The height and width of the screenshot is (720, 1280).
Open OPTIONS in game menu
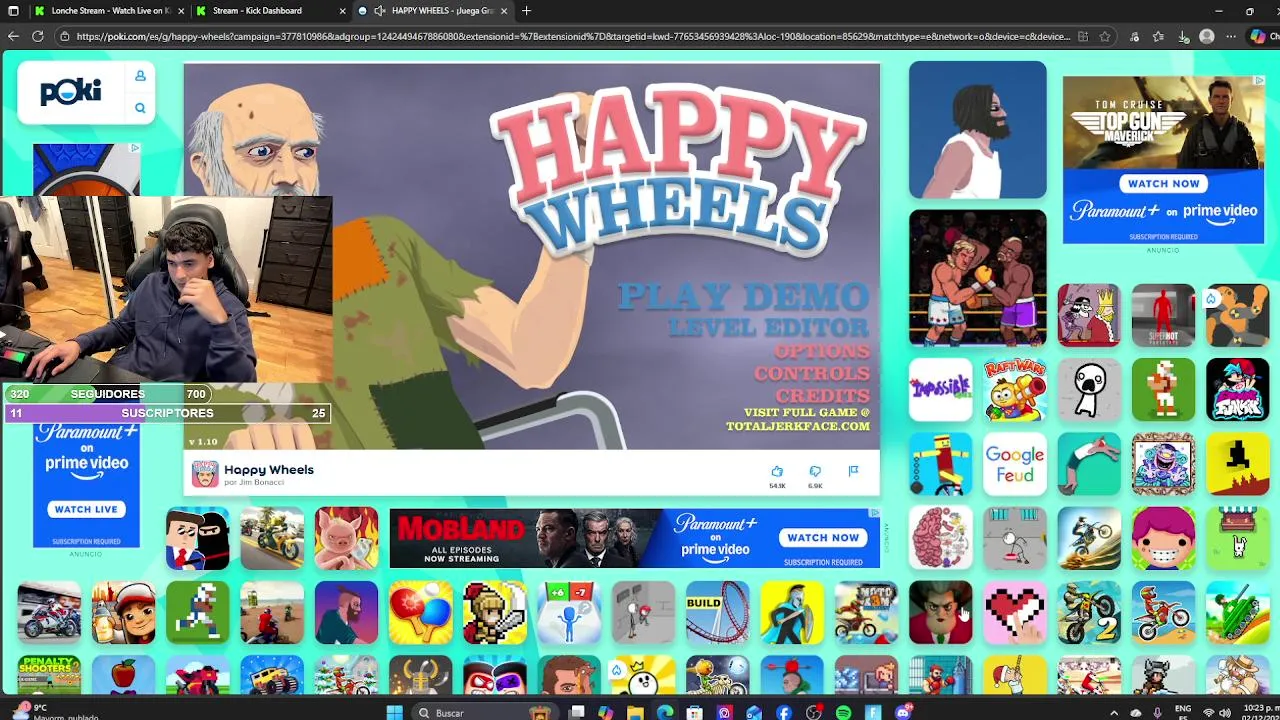pyautogui.click(x=822, y=351)
